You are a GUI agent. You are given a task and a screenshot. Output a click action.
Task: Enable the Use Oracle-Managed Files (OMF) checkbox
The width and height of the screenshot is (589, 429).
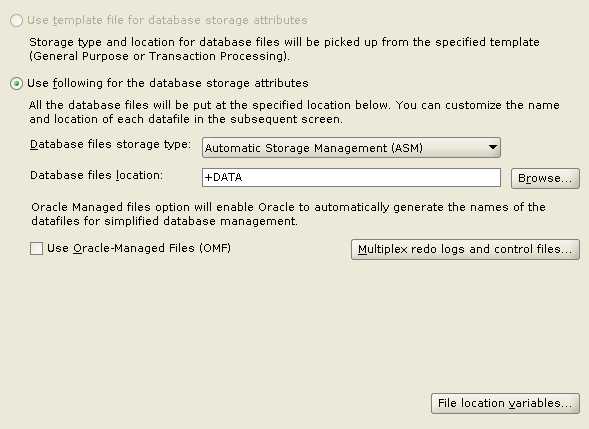[x=36, y=248]
